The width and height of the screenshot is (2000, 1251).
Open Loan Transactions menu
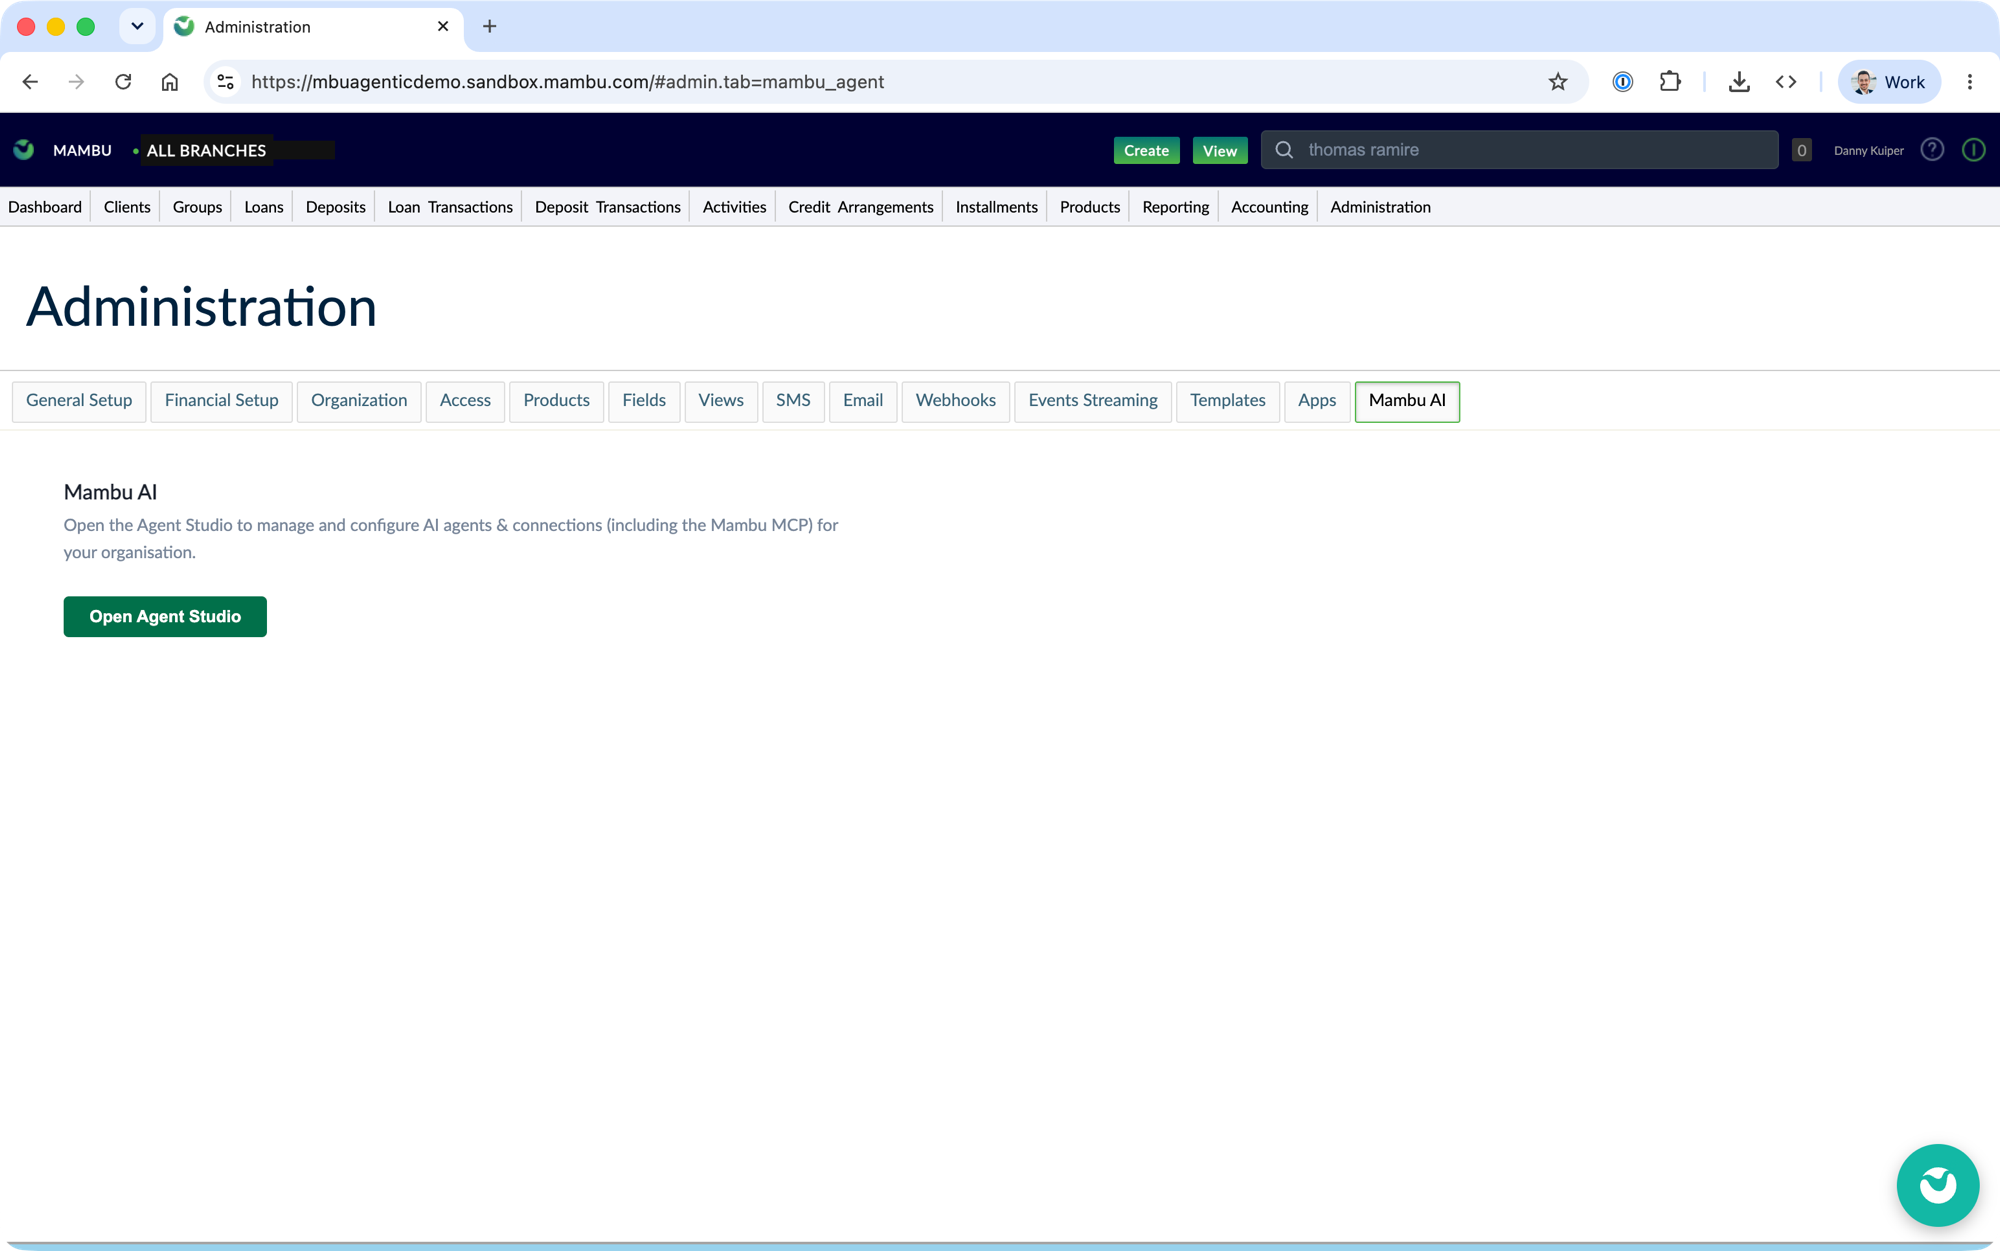click(450, 207)
